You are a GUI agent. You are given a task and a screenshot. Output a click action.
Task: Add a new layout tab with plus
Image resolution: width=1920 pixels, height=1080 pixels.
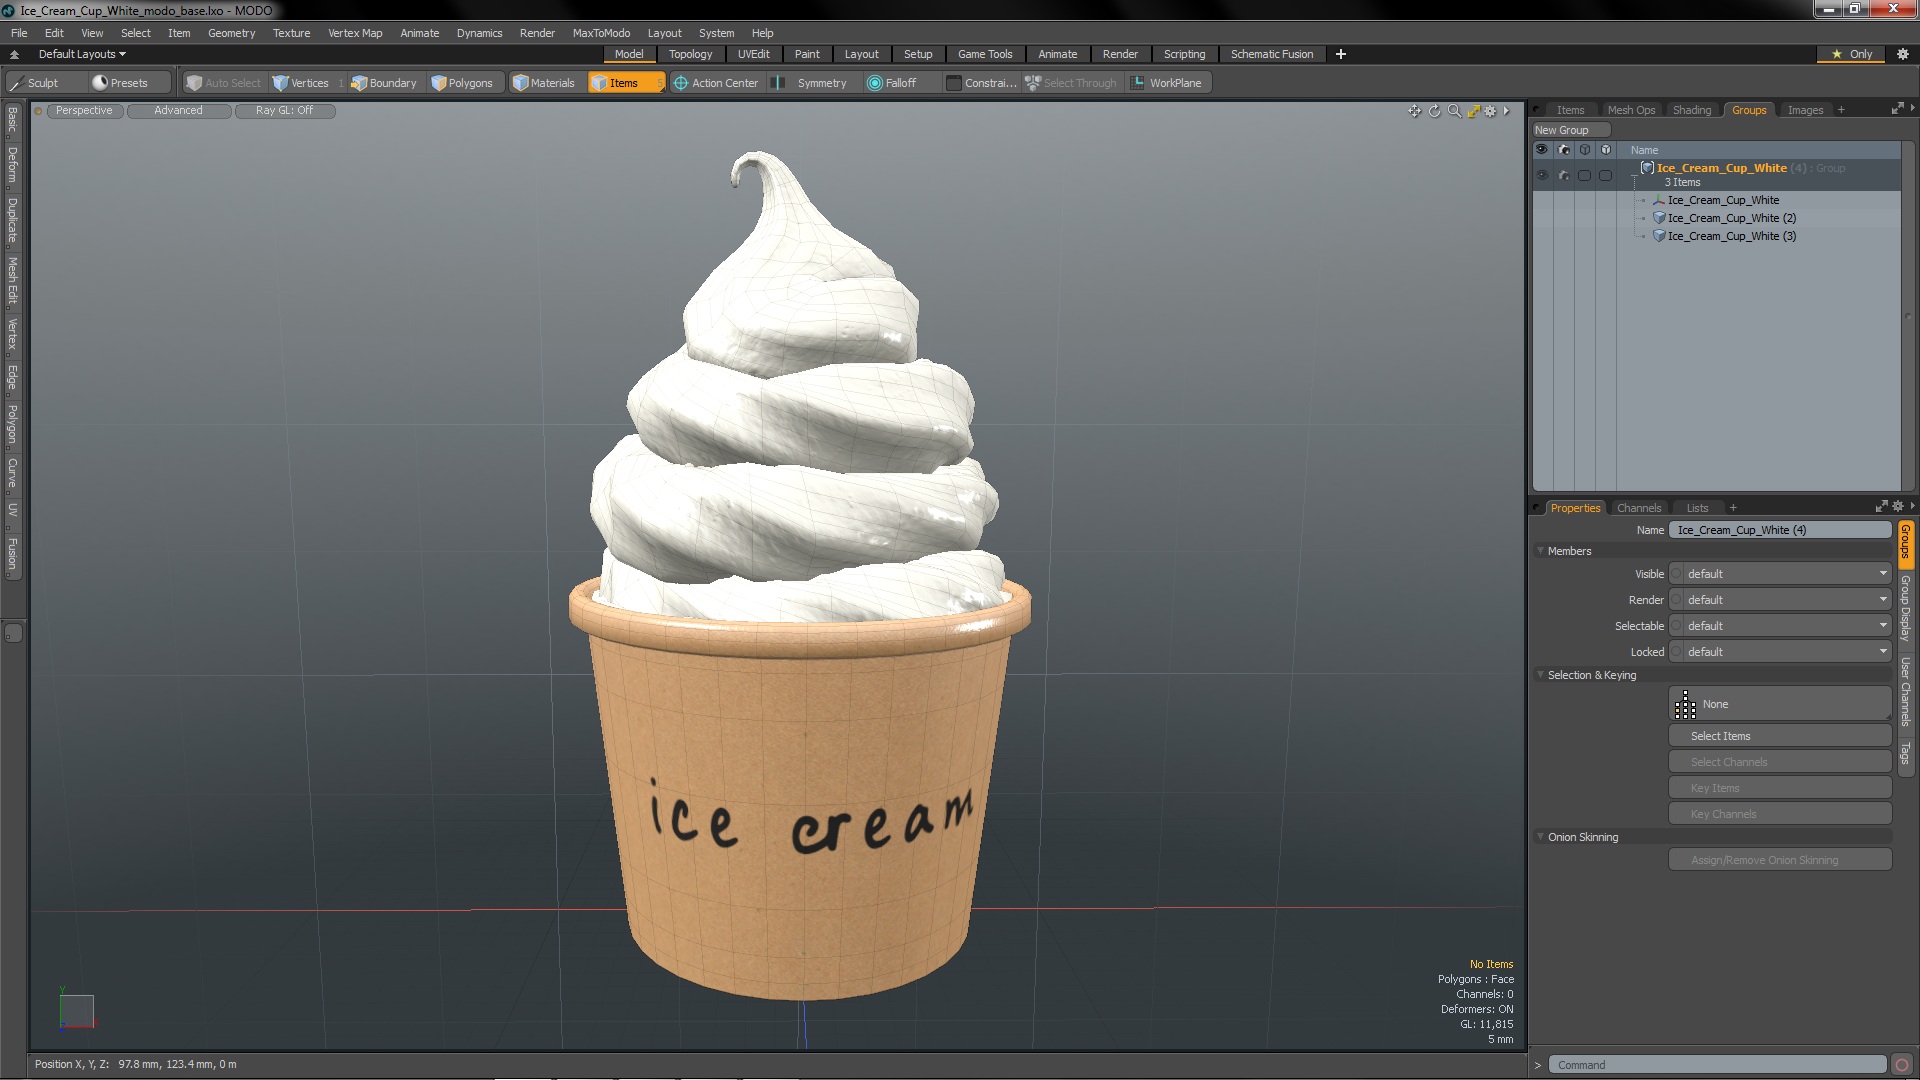(x=1341, y=54)
